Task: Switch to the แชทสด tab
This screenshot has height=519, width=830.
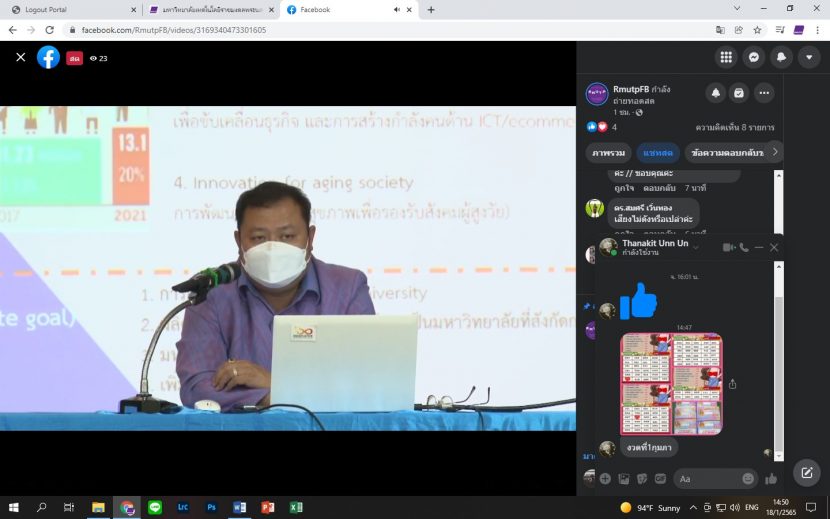Action: click(658, 153)
